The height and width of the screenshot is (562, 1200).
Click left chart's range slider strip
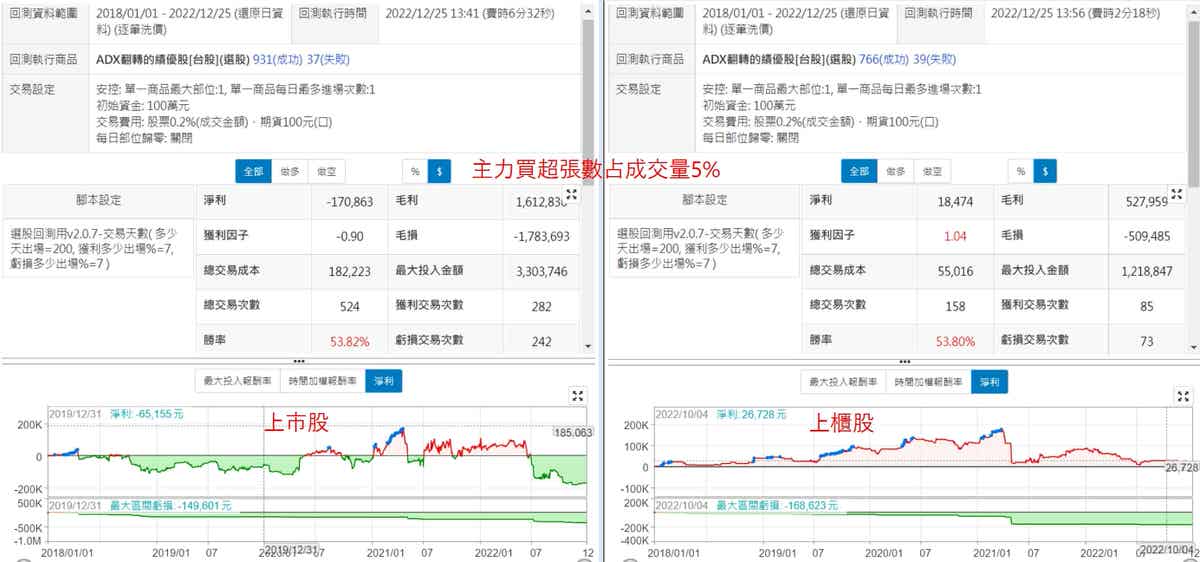coord(300,498)
